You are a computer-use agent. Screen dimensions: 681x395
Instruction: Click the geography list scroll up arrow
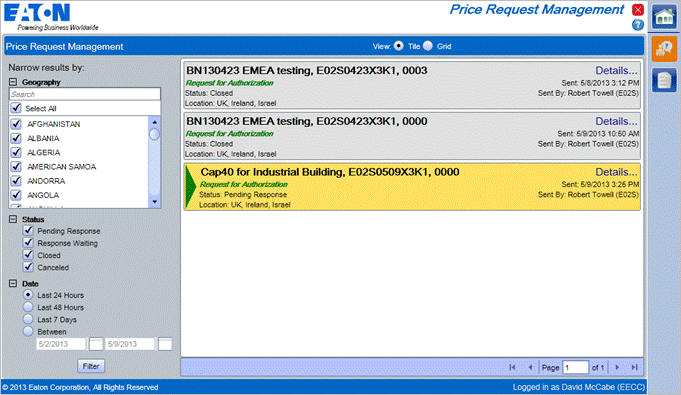154,122
